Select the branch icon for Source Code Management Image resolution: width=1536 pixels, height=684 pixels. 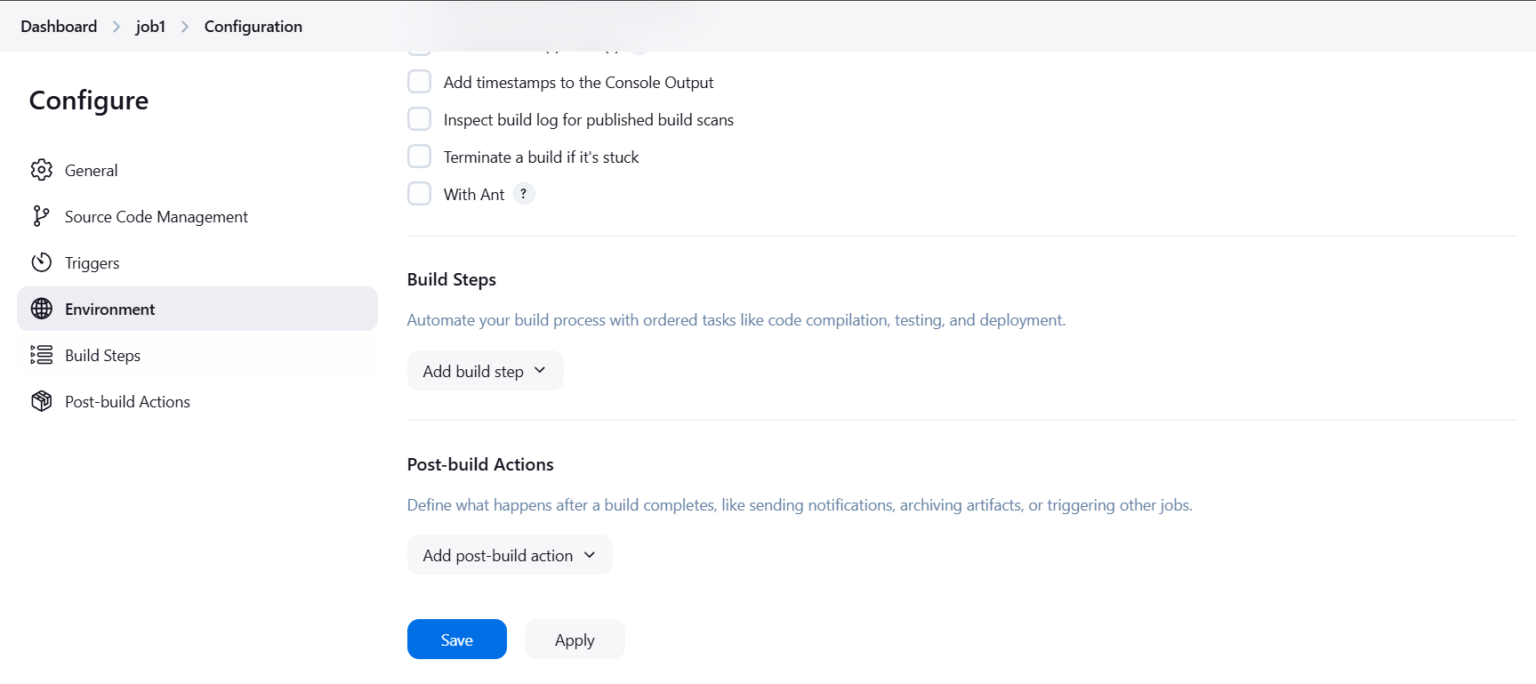41,216
